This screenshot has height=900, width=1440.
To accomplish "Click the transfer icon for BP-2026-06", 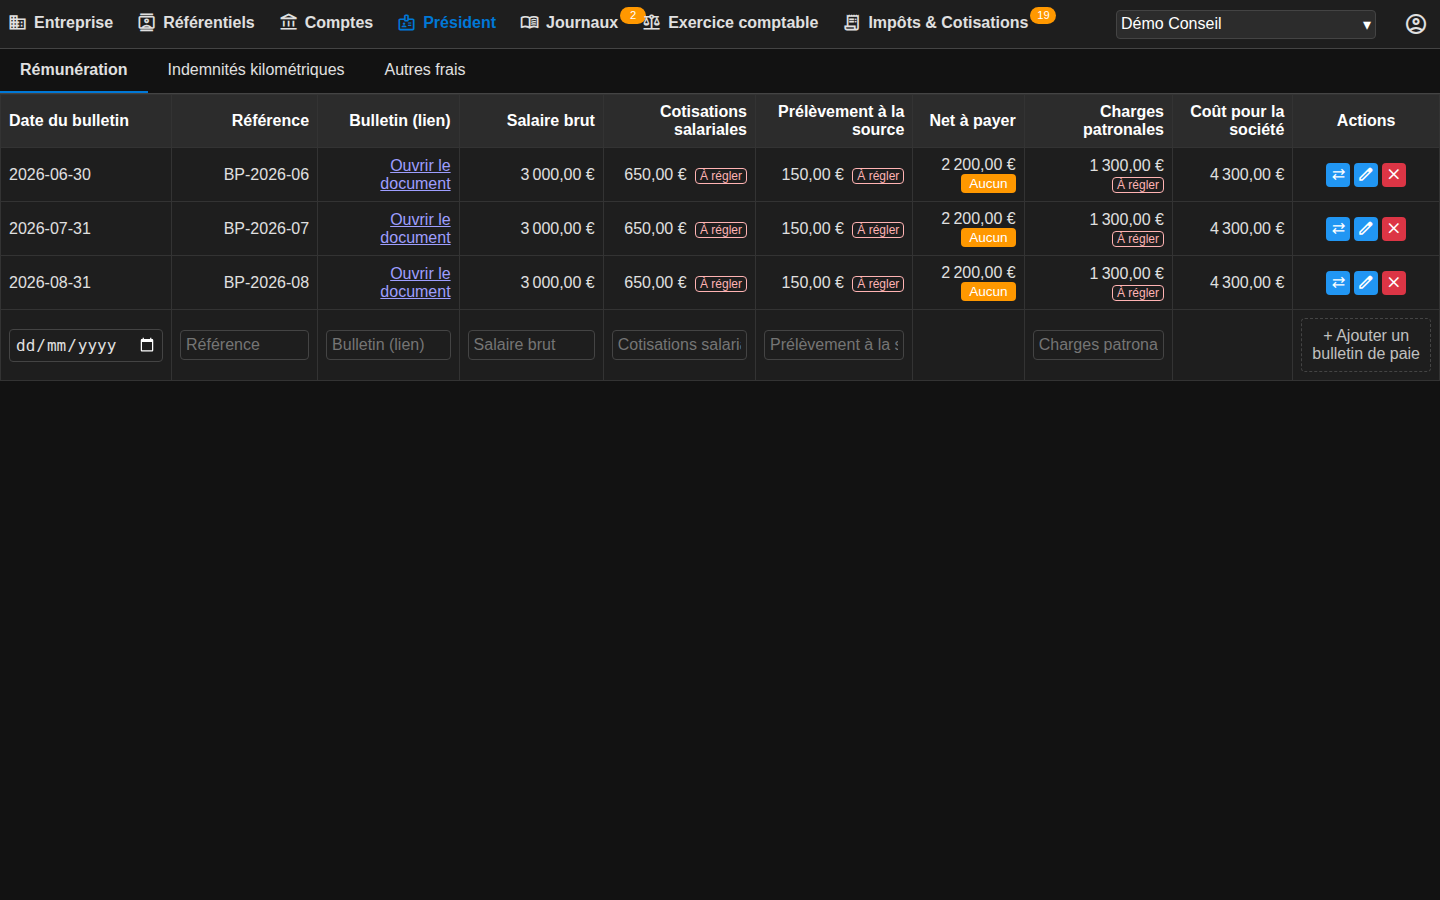I will tap(1338, 175).
